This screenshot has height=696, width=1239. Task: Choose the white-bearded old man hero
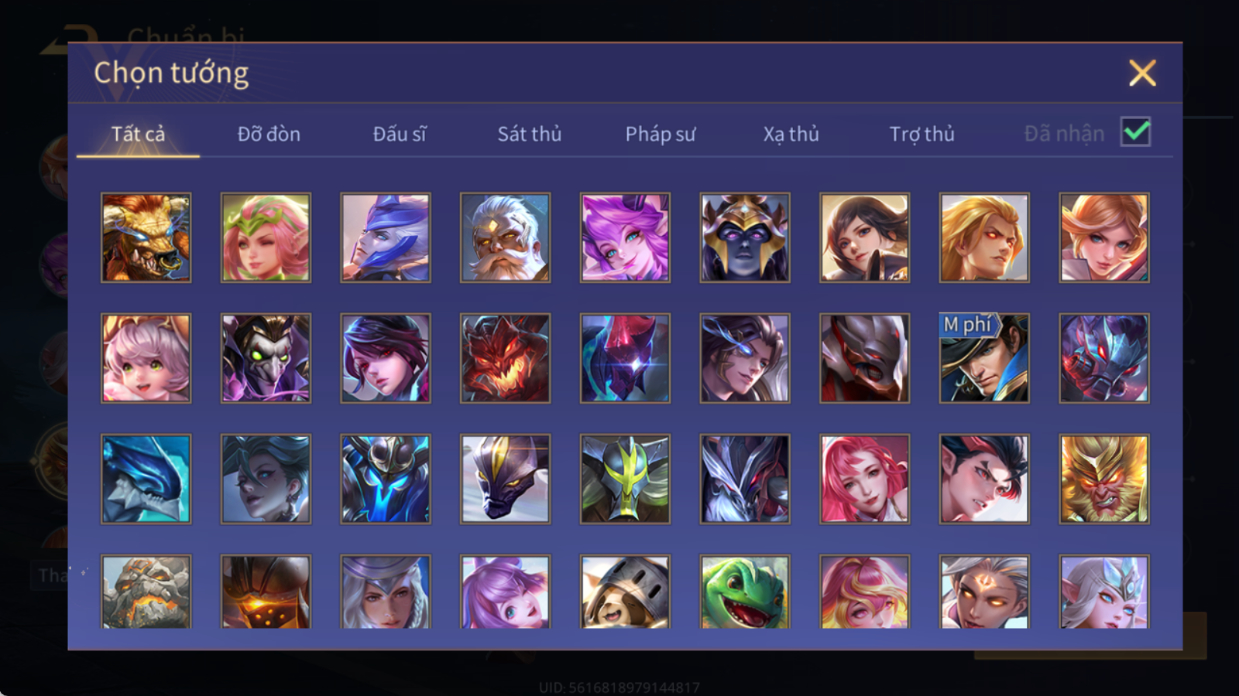505,238
